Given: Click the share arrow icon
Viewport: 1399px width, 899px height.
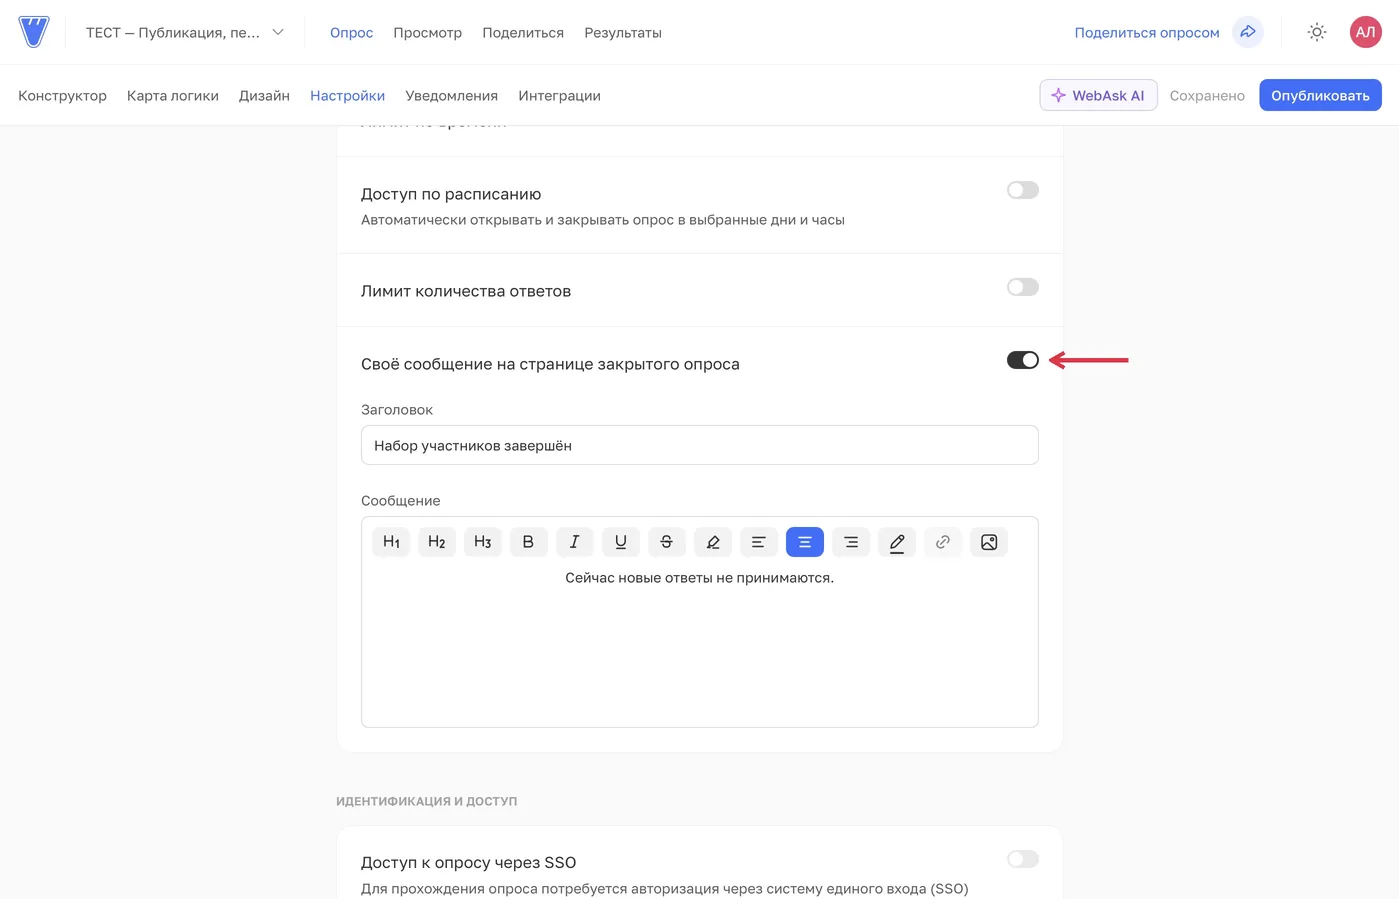Looking at the screenshot, I should 1248,32.
